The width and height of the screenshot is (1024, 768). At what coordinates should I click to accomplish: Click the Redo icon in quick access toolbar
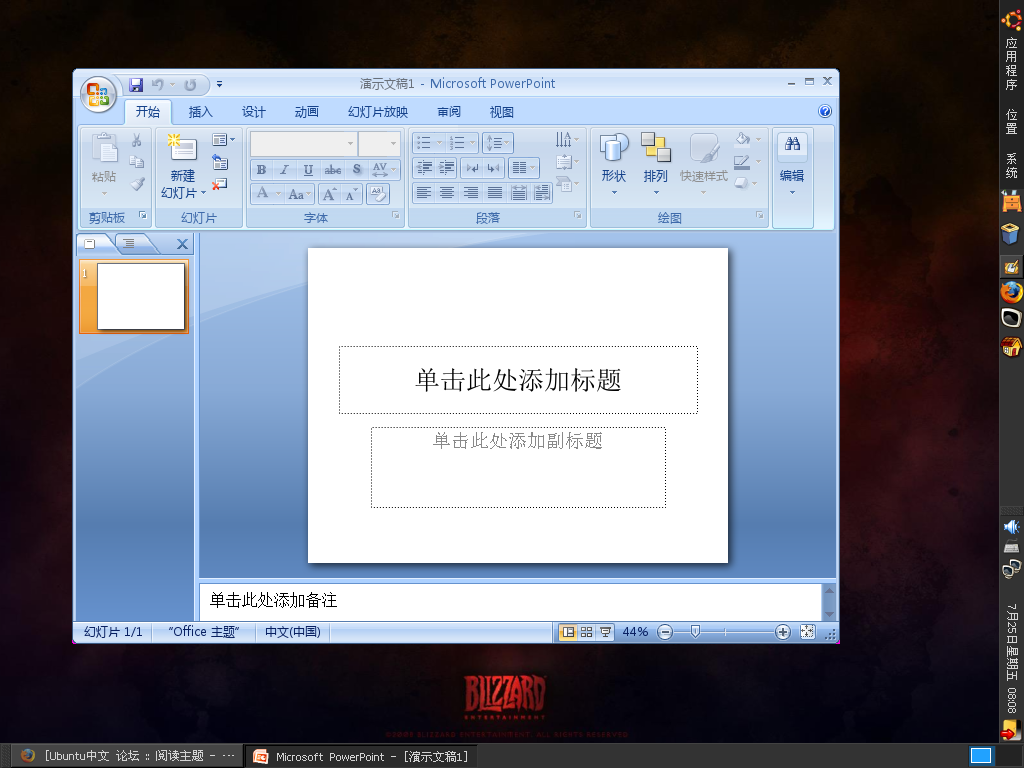(190, 84)
